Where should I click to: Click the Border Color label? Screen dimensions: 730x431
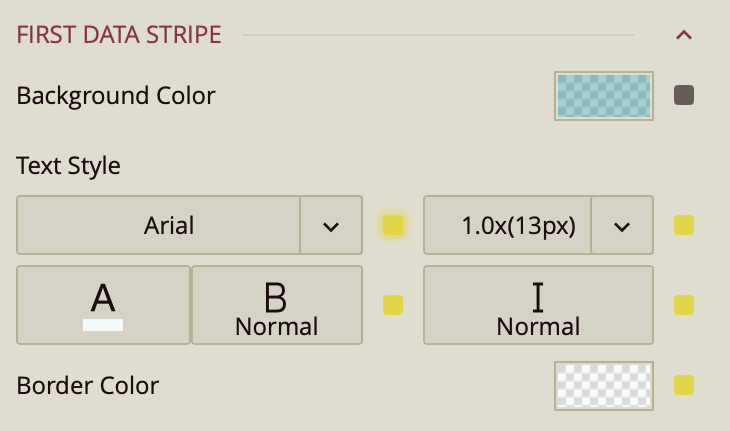pos(88,385)
